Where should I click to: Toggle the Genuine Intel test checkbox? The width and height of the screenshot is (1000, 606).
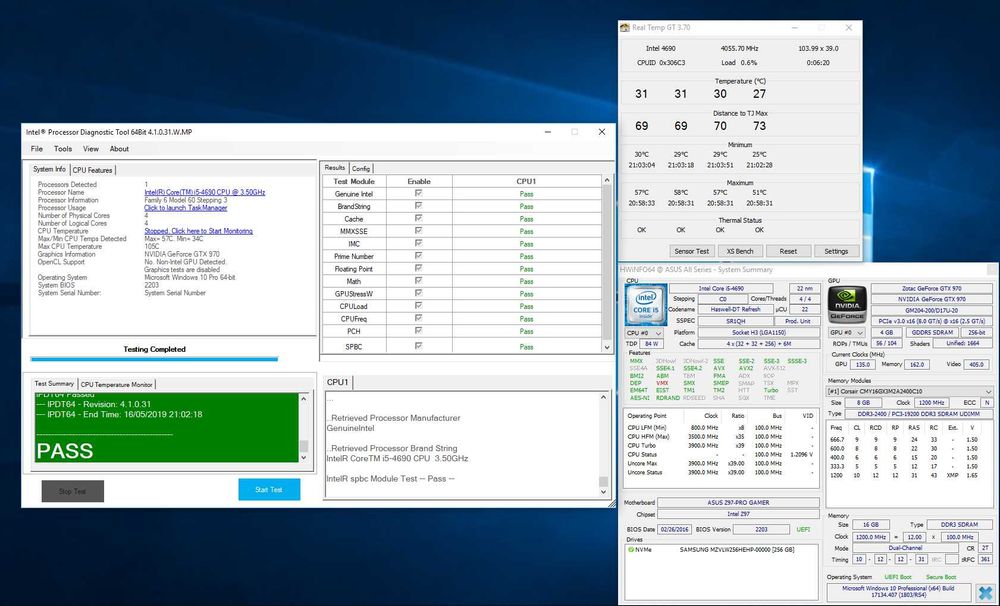click(x=418, y=193)
